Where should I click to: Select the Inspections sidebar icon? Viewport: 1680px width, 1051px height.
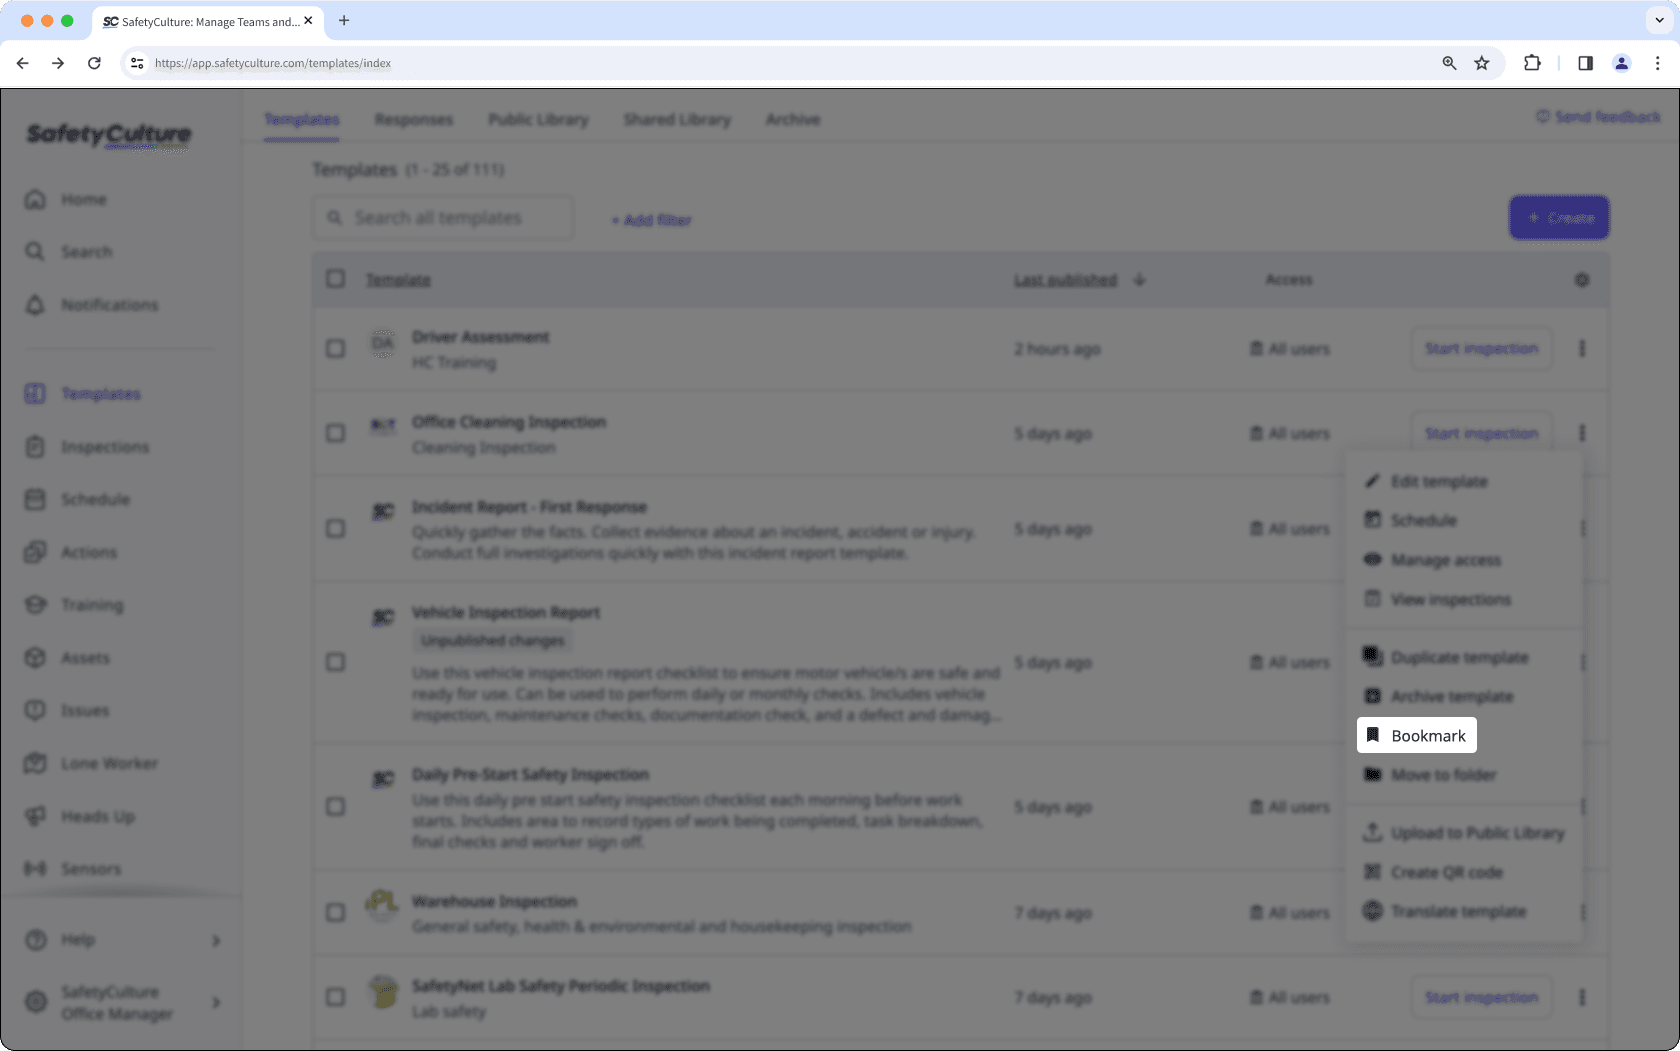35,447
